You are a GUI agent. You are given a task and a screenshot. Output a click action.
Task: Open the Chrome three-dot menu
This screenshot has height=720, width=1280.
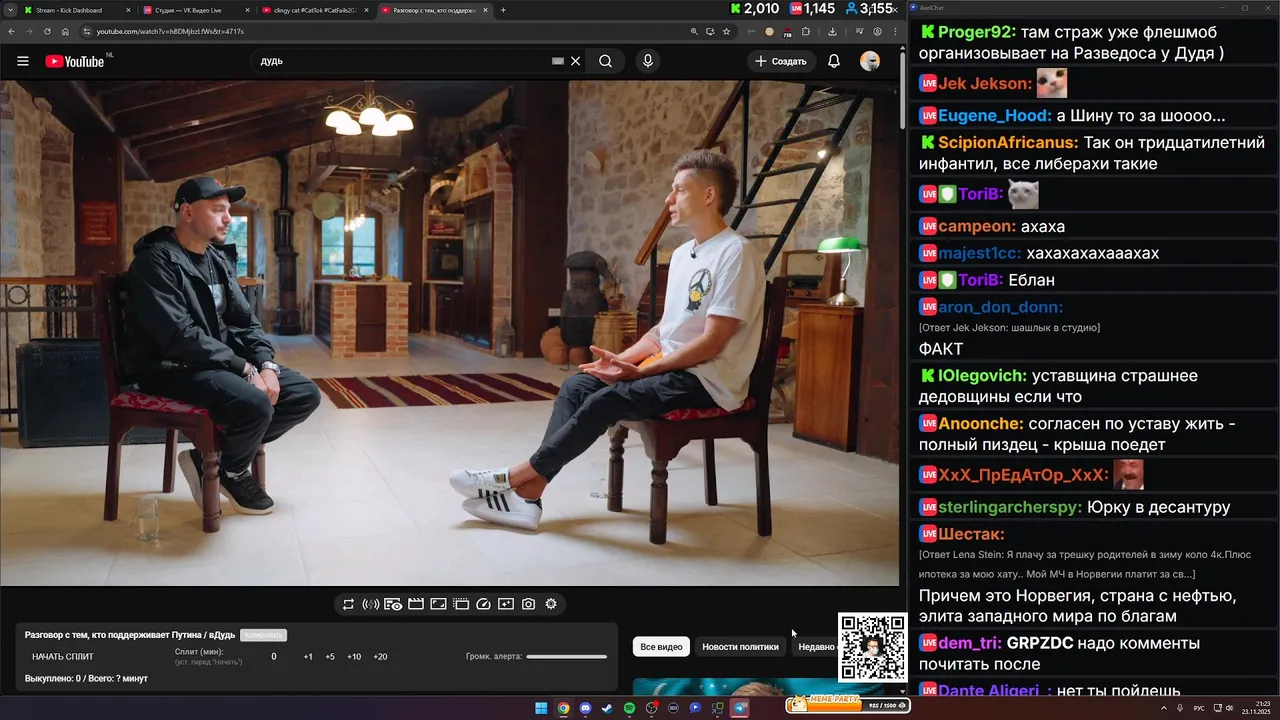pyautogui.click(x=896, y=31)
